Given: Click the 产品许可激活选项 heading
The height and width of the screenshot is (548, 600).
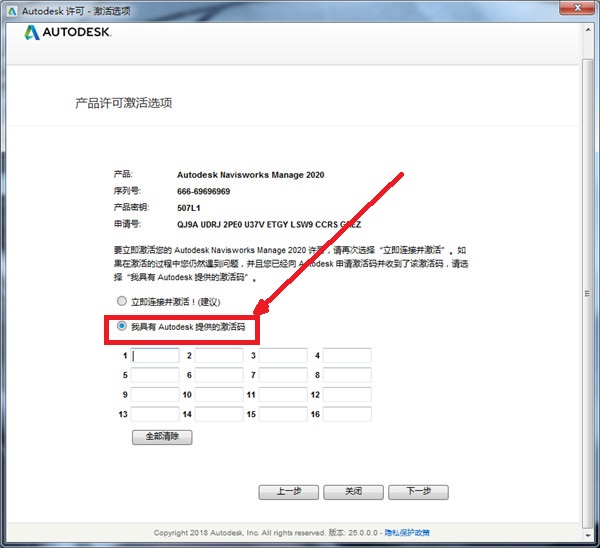Looking at the screenshot, I should pyautogui.click(x=124, y=103).
